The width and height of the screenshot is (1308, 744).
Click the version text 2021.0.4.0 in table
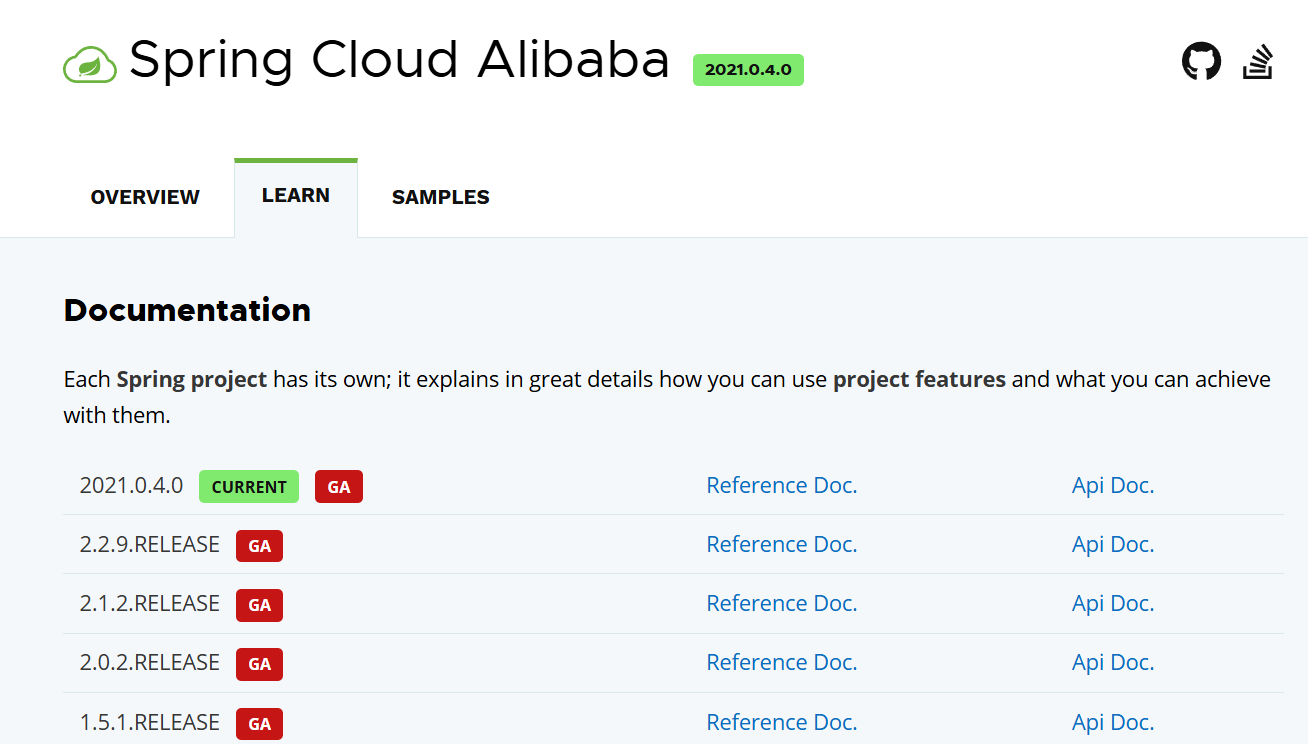coord(131,485)
